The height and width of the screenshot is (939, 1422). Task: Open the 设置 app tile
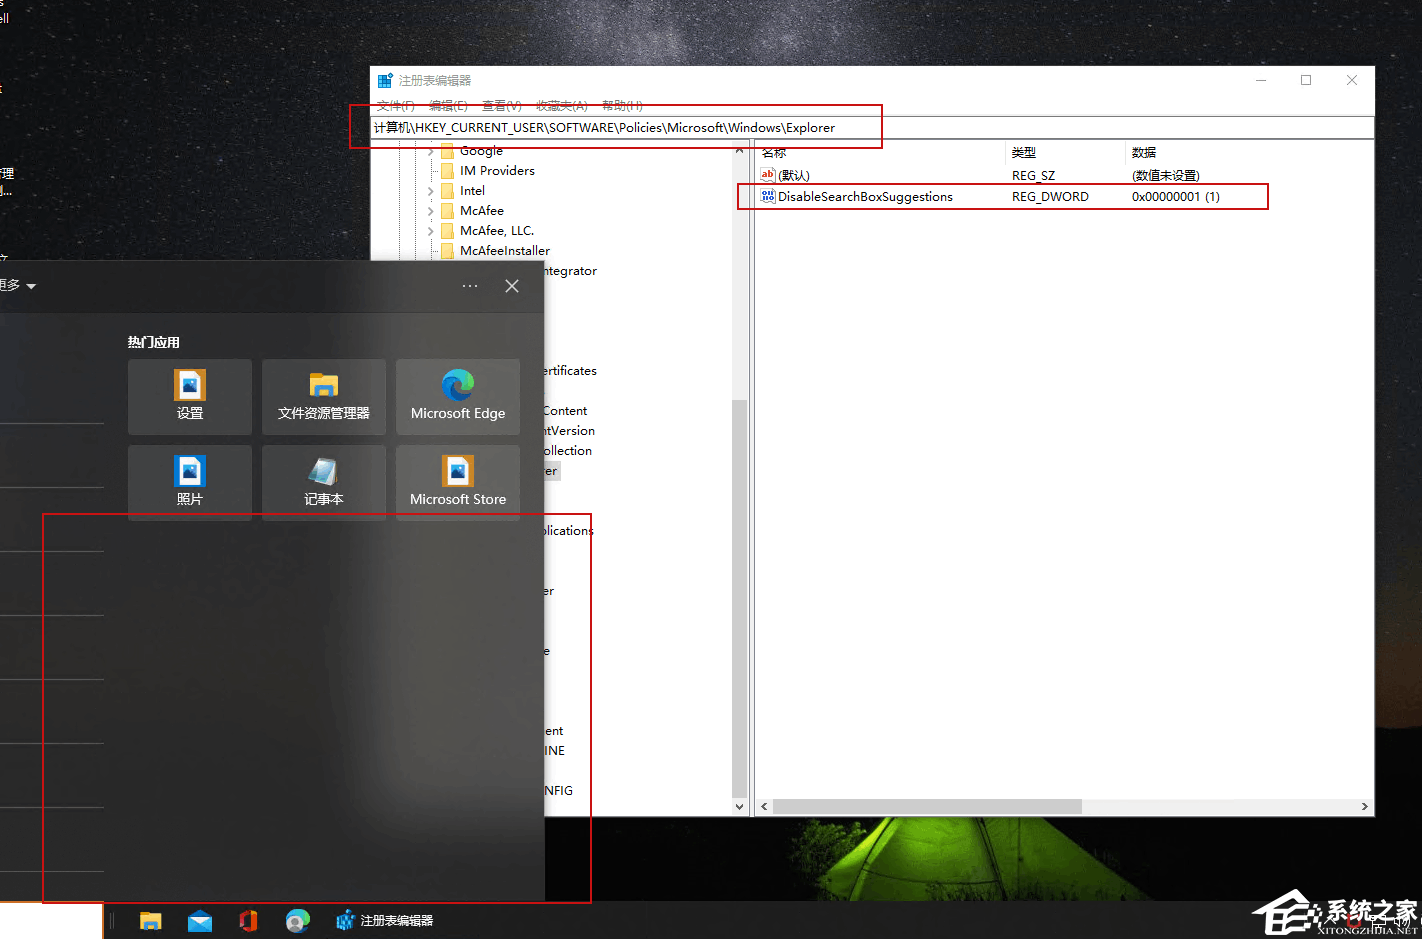(x=190, y=397)
